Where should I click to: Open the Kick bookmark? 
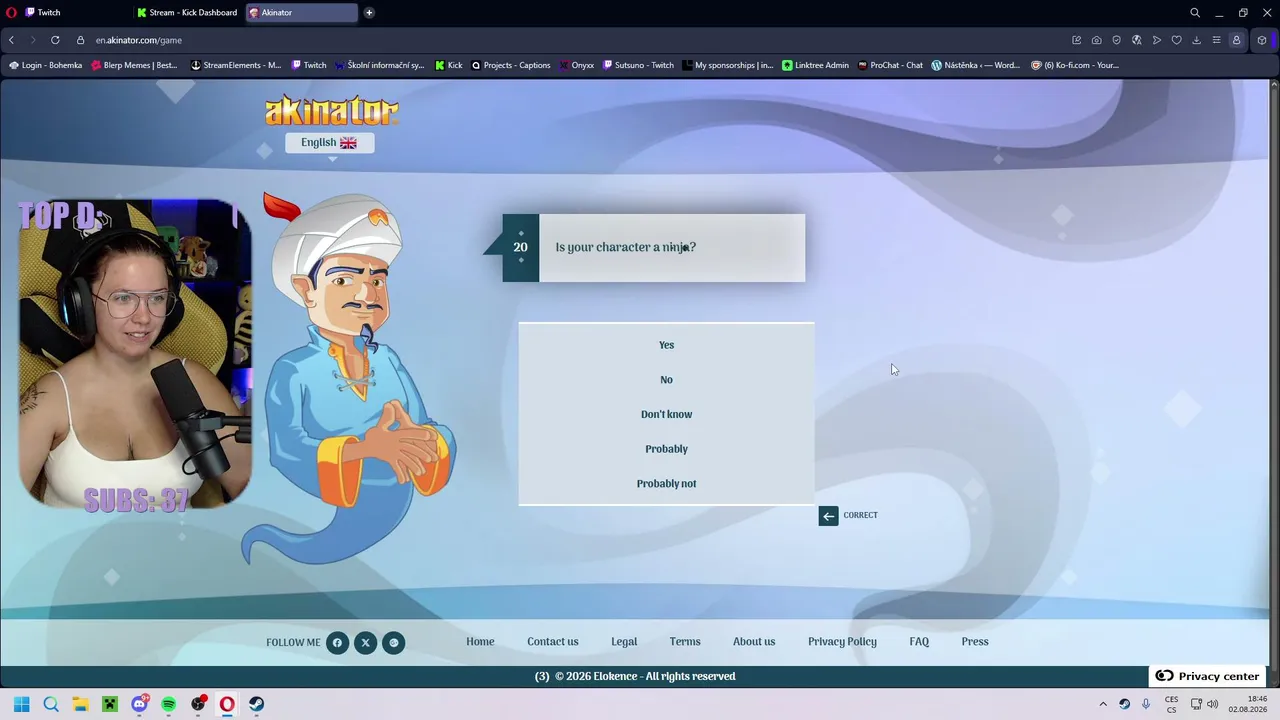coord(449,66)
